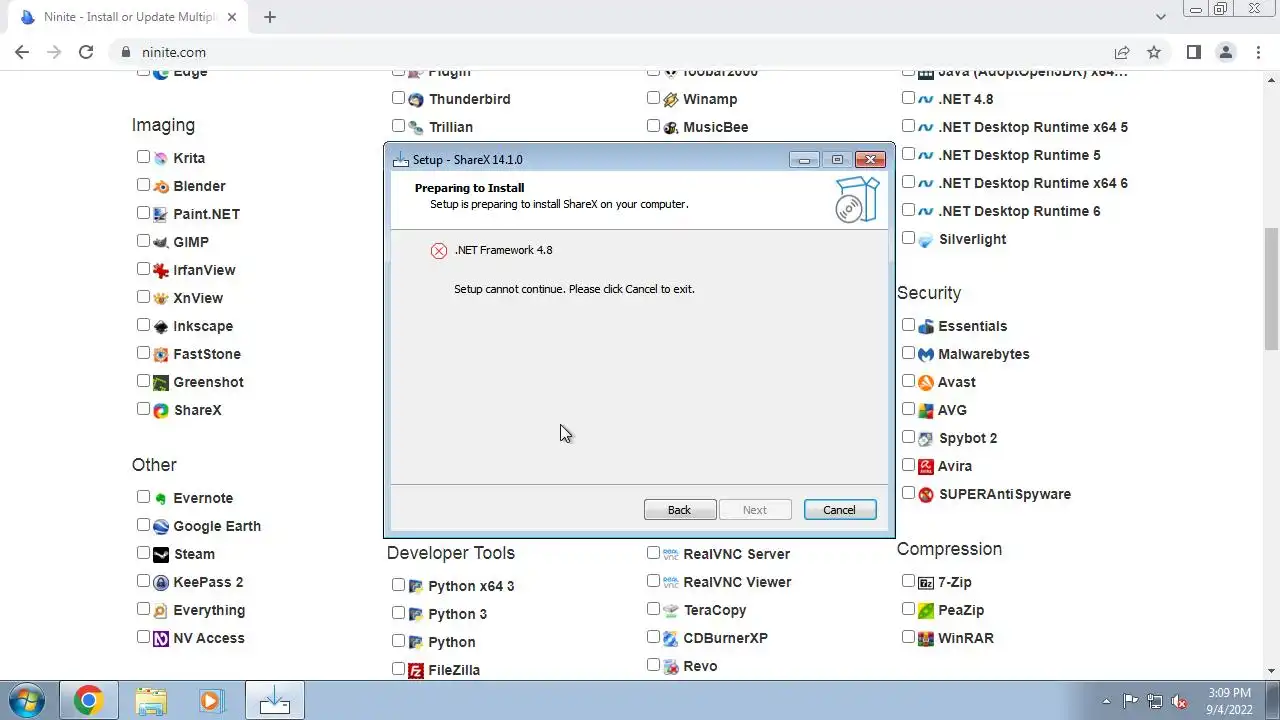Click the CDBurnerXP icon
The height and width of the screenshot is (720, 1280).
(671, 638)
